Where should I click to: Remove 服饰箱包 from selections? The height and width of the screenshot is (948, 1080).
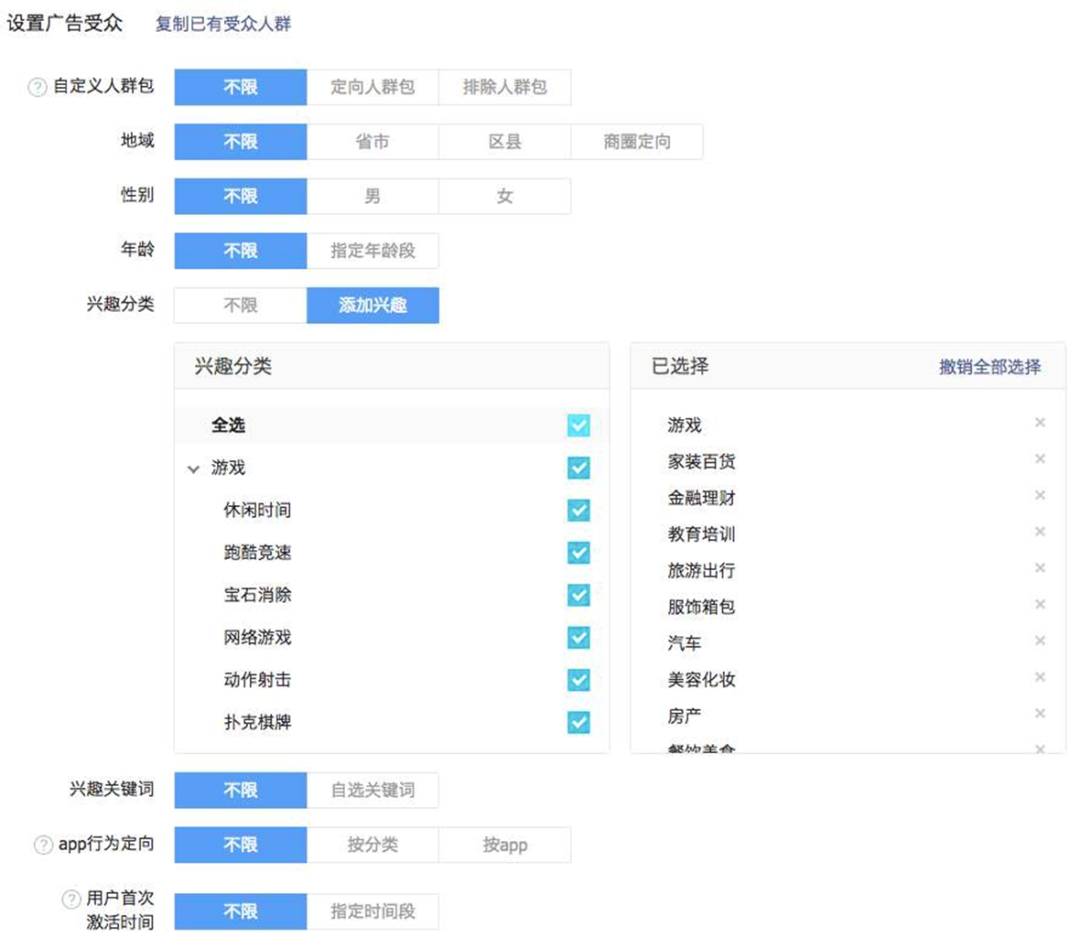[1040, 604]
